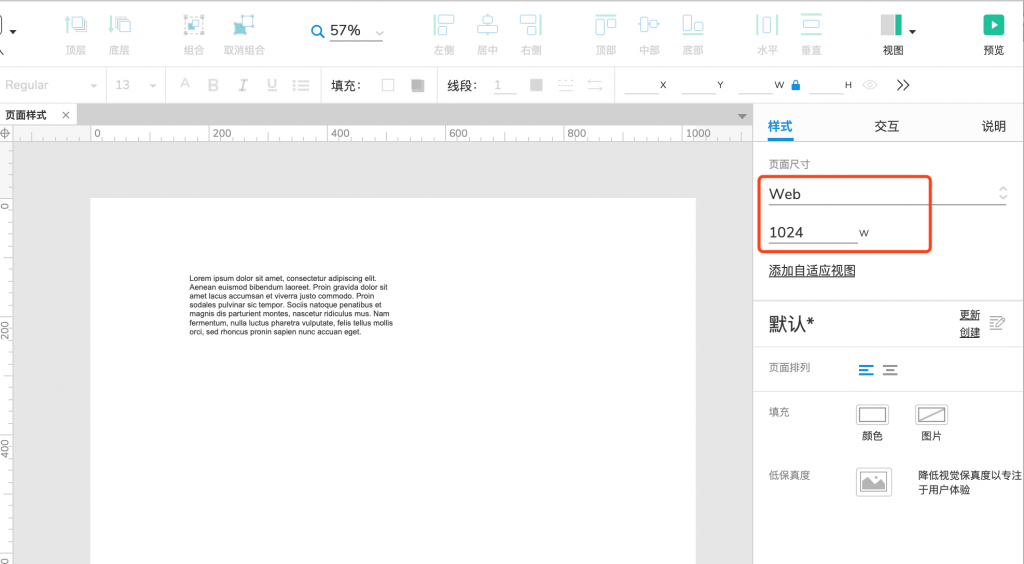This screenshot has height=564, width=1024.
Task: Switch to the Interactions (交互) tab
Action: pos(886,126)
